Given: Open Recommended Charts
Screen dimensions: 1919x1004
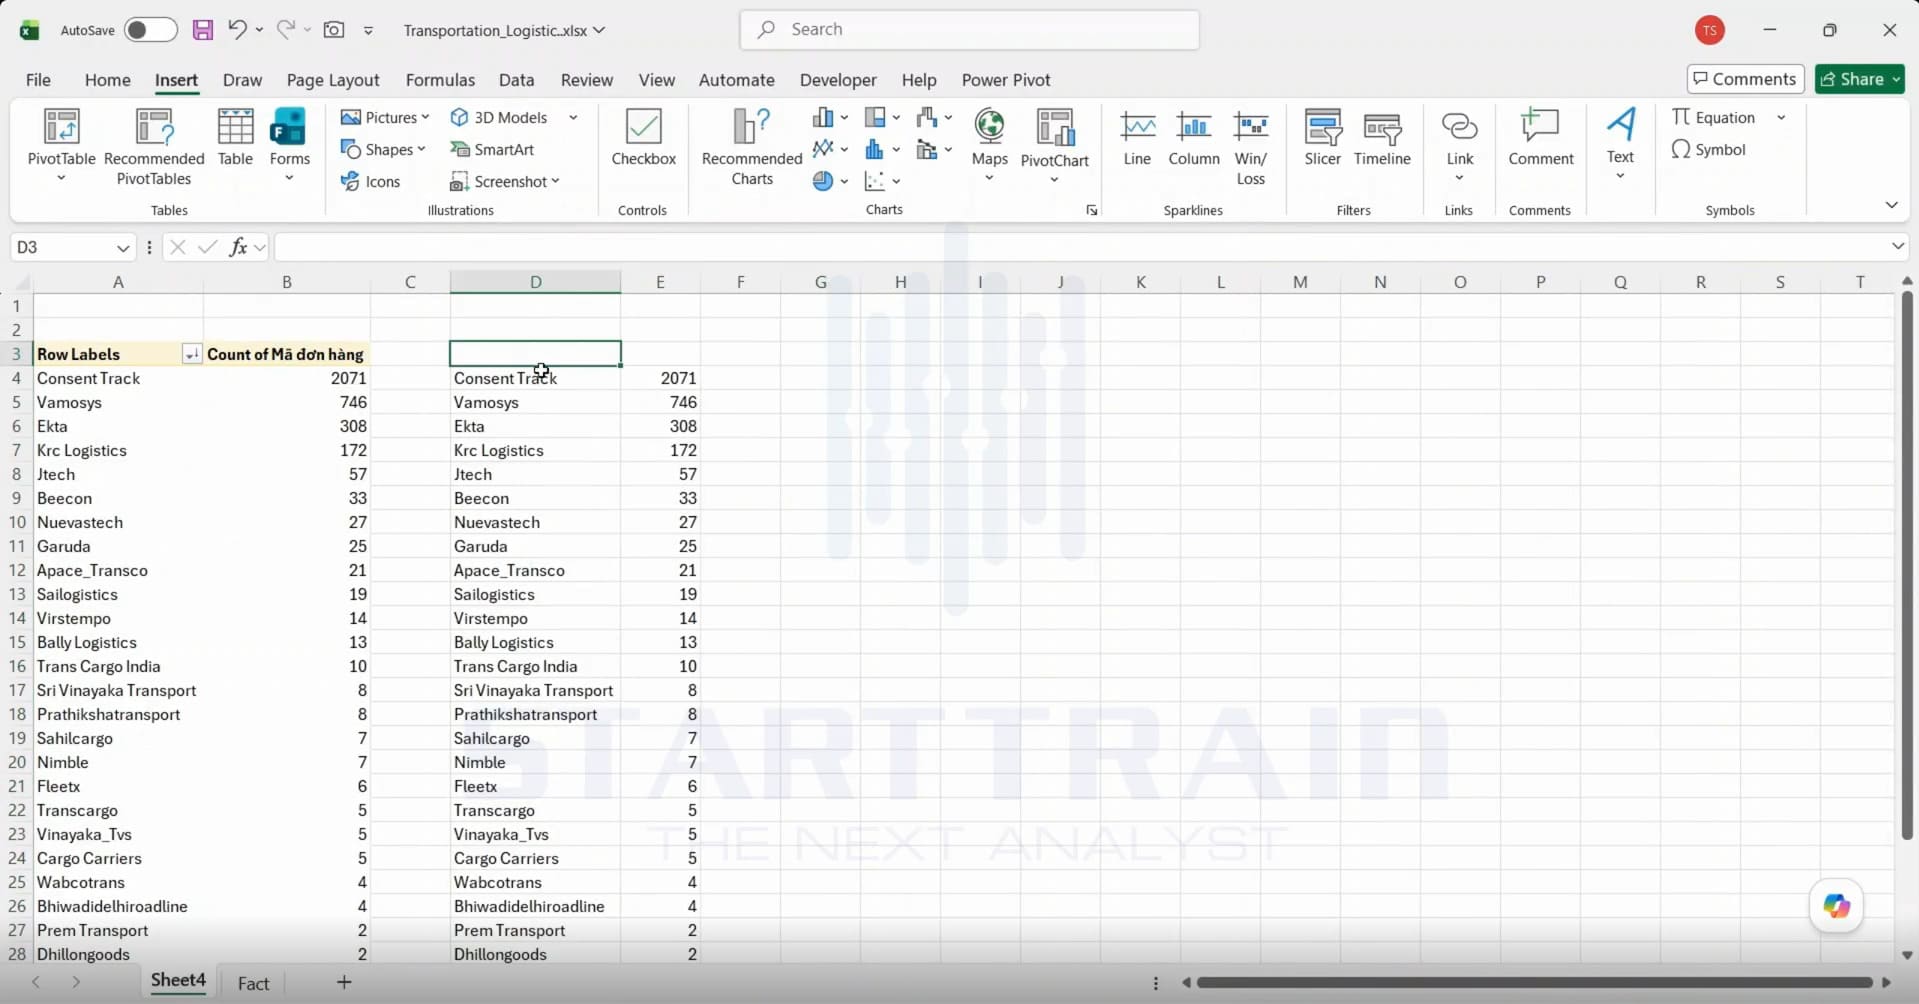Looking at the screenshot, I should (x=752, y=147).
